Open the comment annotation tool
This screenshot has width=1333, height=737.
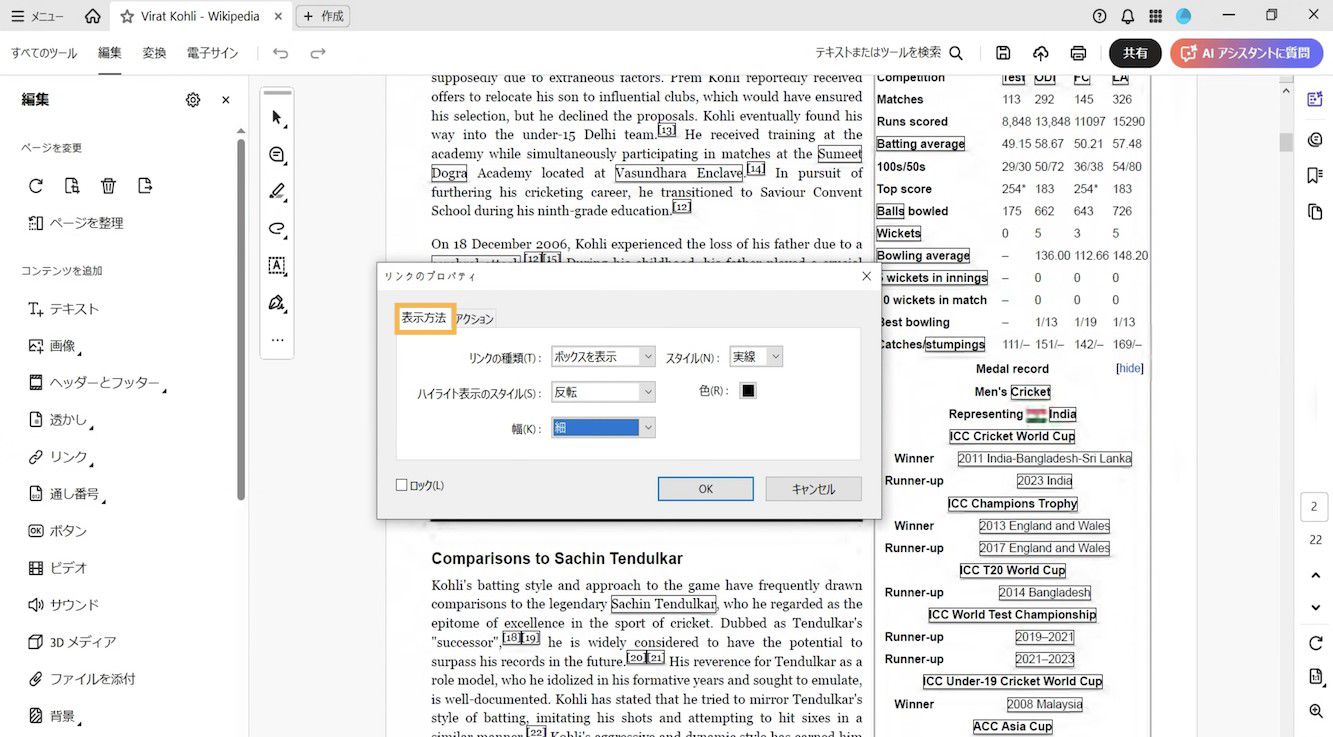277,155
